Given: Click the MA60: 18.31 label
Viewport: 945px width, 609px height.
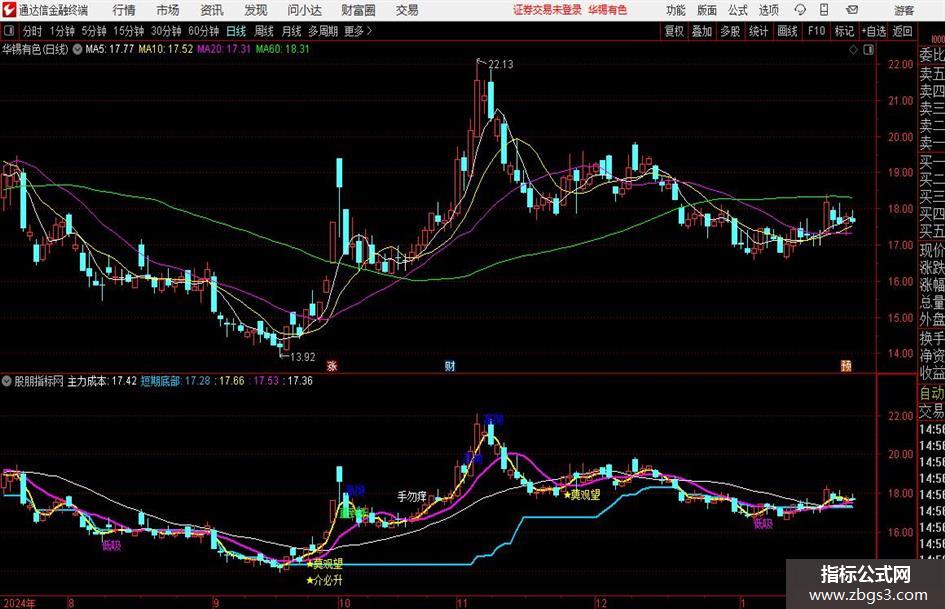Looking at the screenshot, I should (x=283, y=49).
